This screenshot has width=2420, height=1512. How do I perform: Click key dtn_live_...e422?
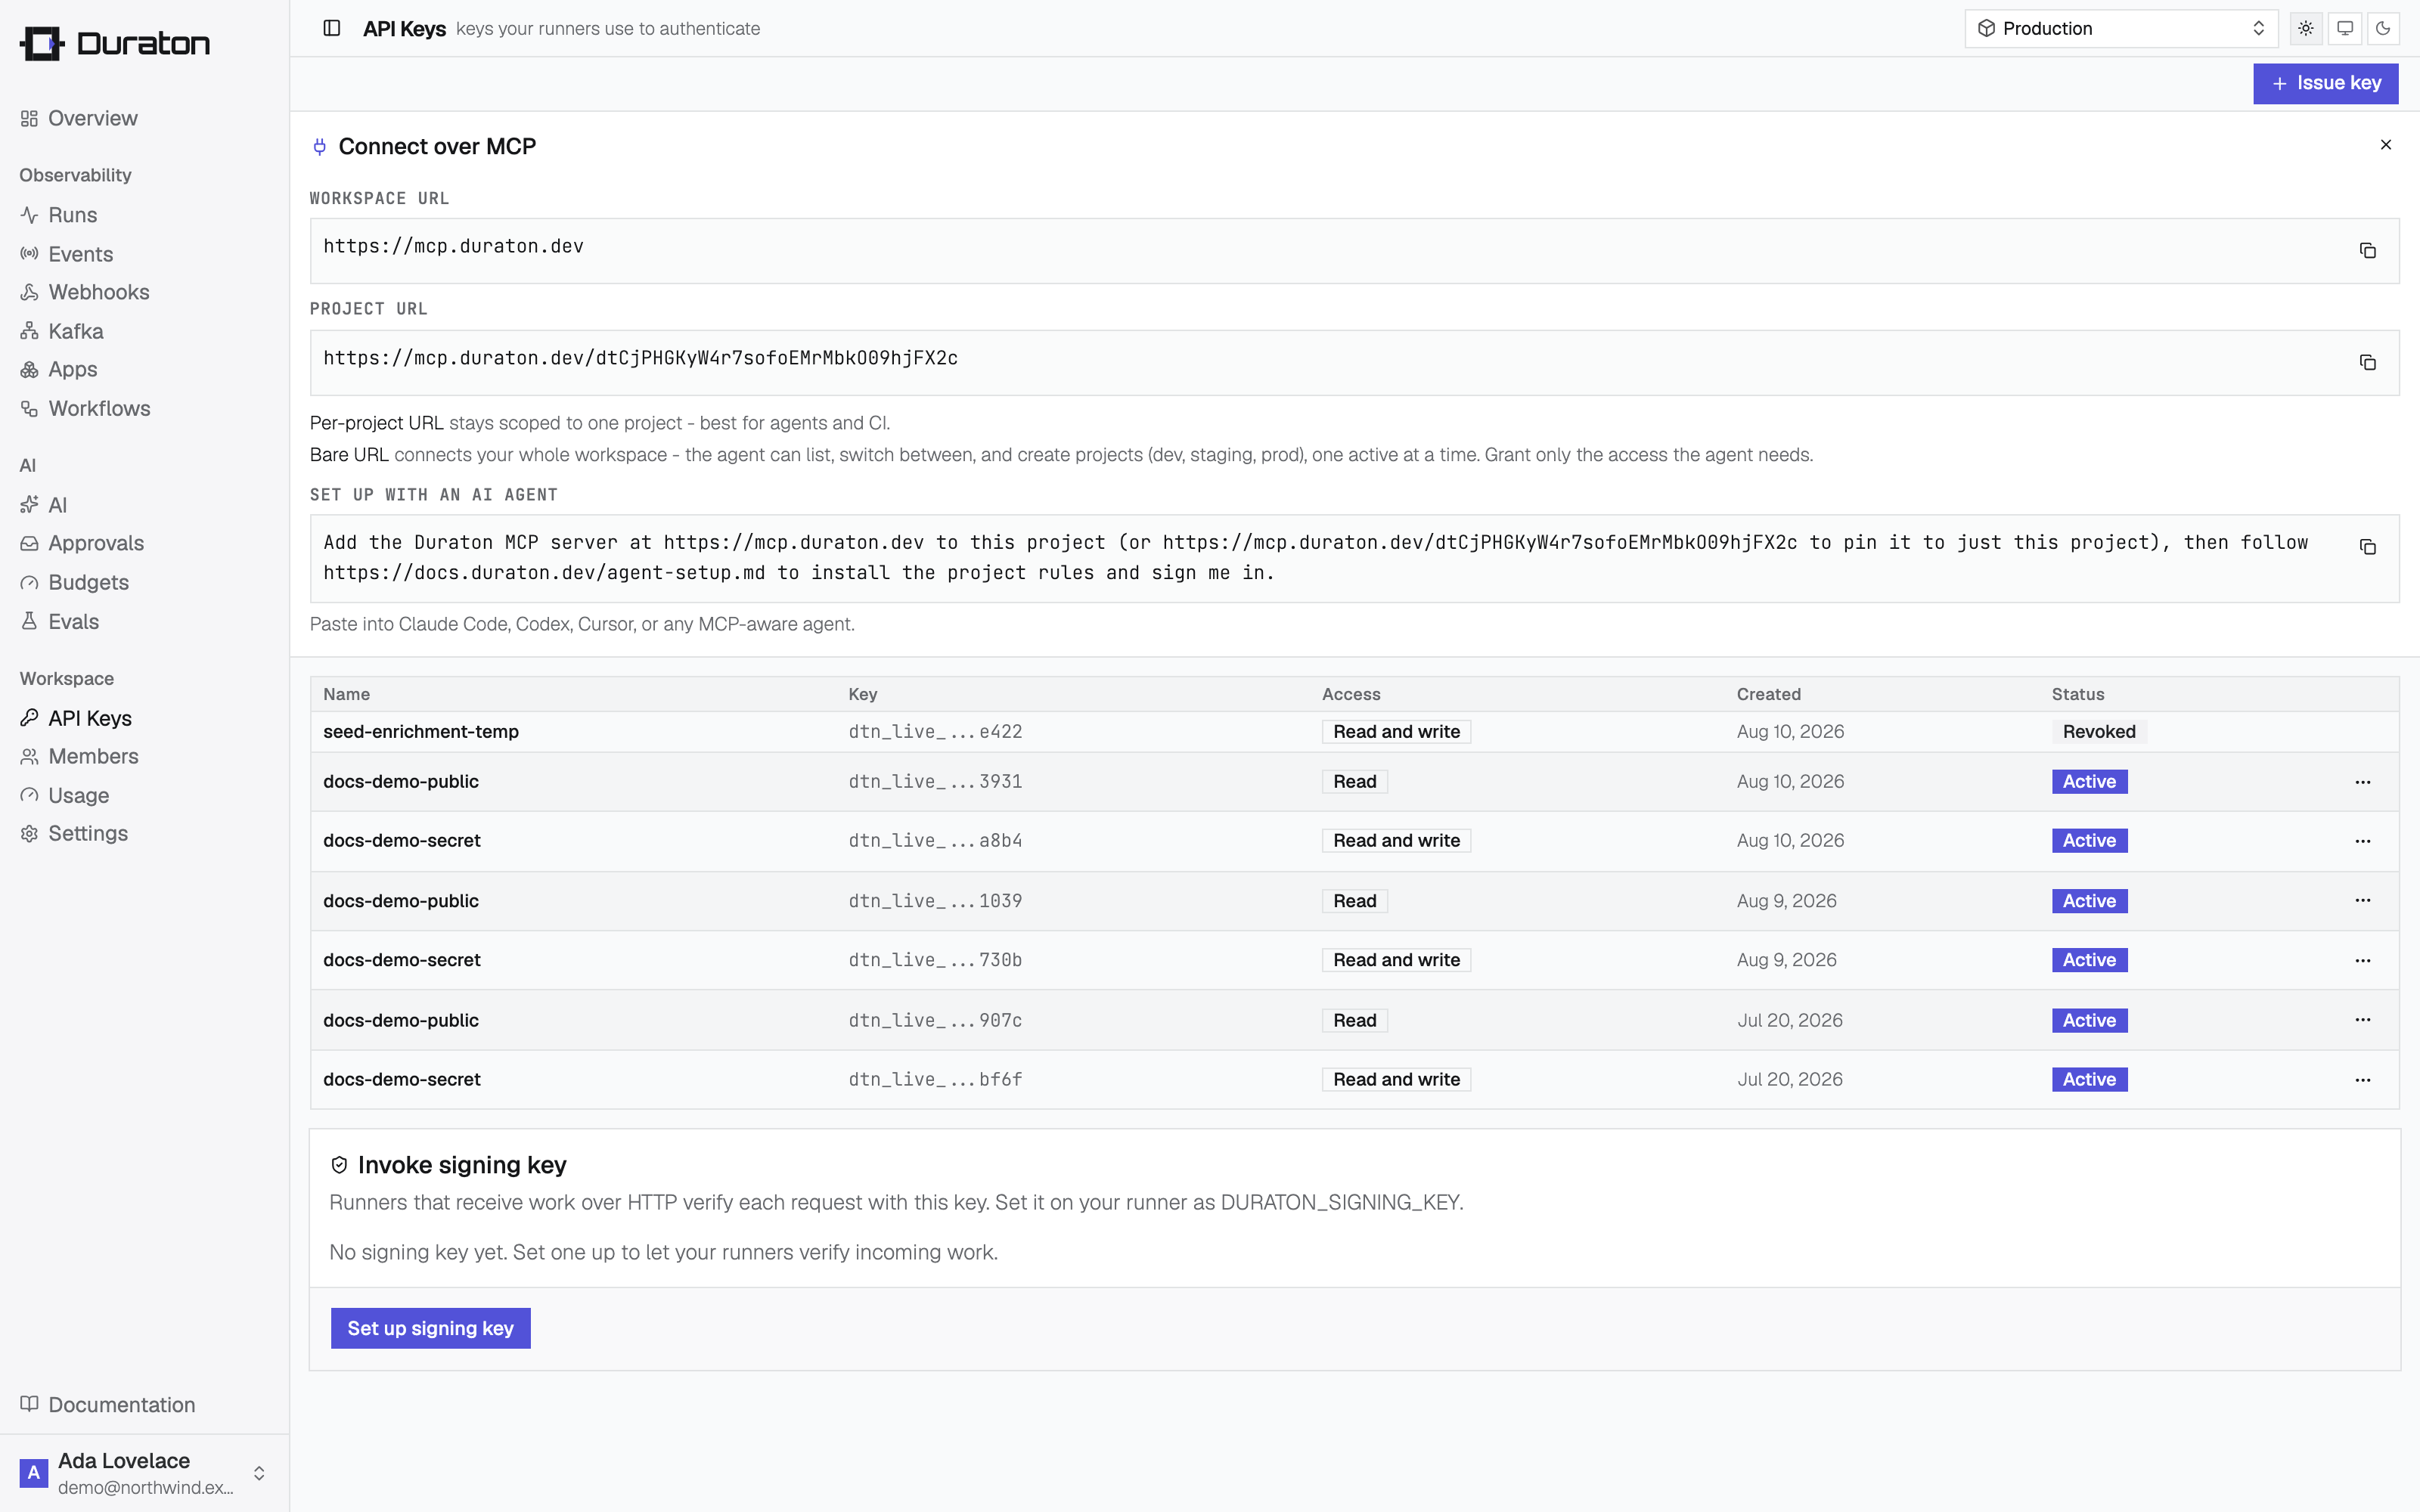tap(935, 731)
